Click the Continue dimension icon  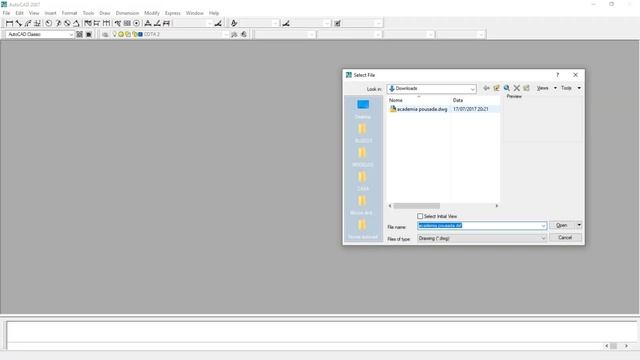(106, 23)
